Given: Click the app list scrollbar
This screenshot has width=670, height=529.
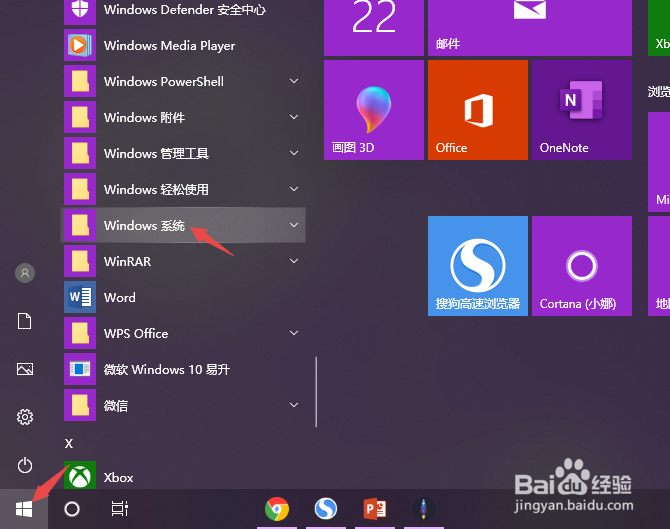Looking at the screenshot, I should click(316, 392).
